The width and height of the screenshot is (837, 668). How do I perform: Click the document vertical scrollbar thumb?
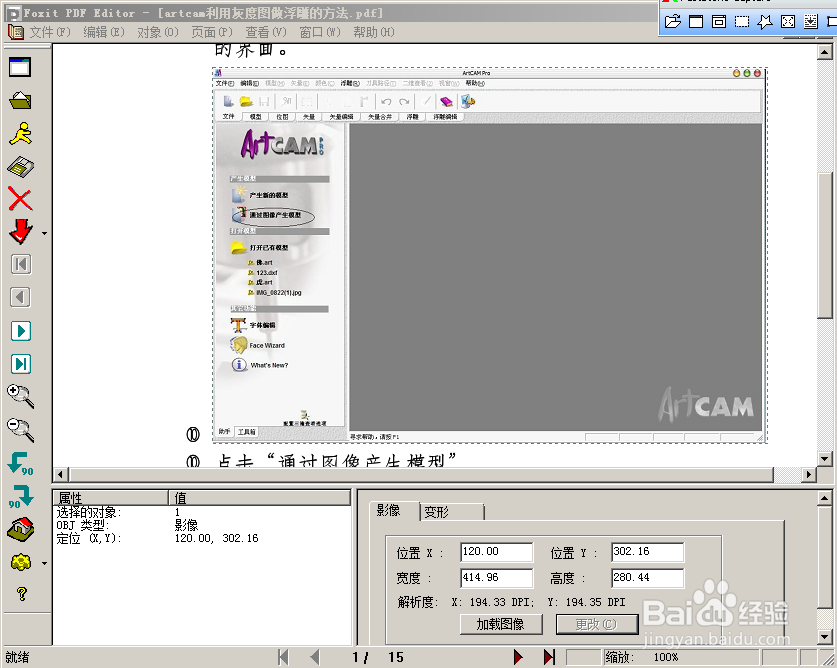[x=825, y=246]
